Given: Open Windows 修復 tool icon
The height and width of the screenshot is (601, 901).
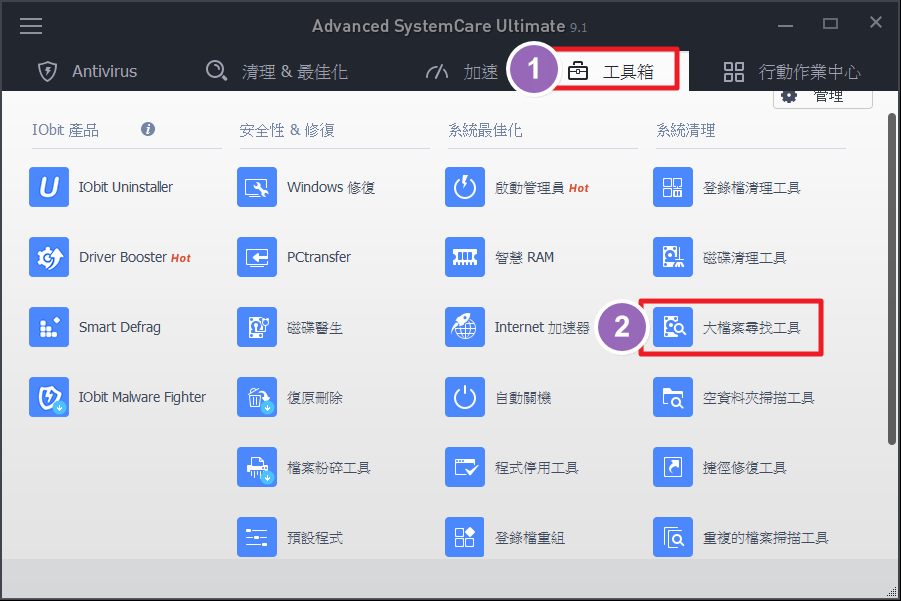Looking at the screenshot, I should tap(257, 188).
